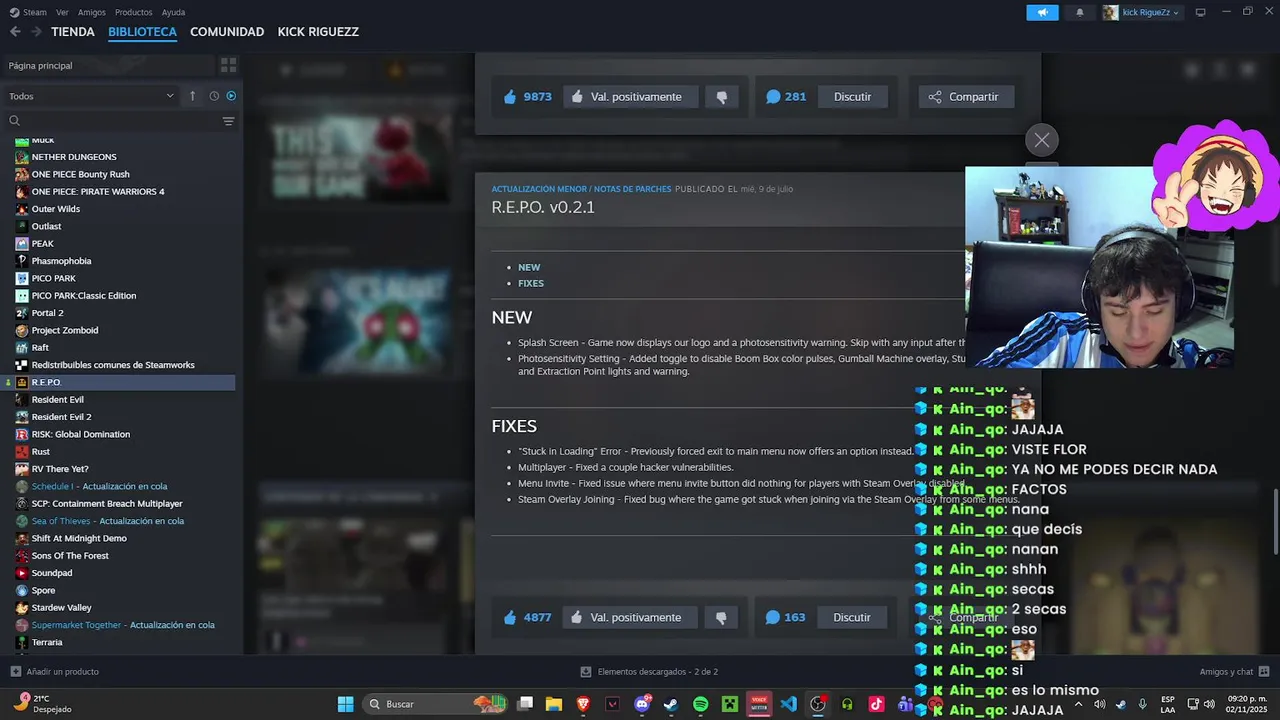This screenshot has width=1280, height=720.
Task: Open downloads Elementos descargados status
Action: 649,672
